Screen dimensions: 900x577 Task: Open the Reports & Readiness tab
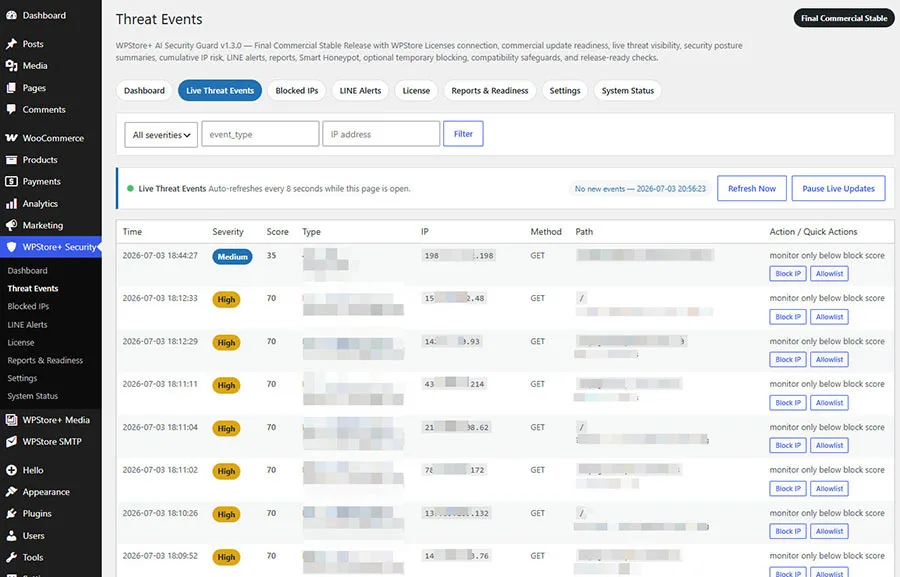click(x=490, y=91)
